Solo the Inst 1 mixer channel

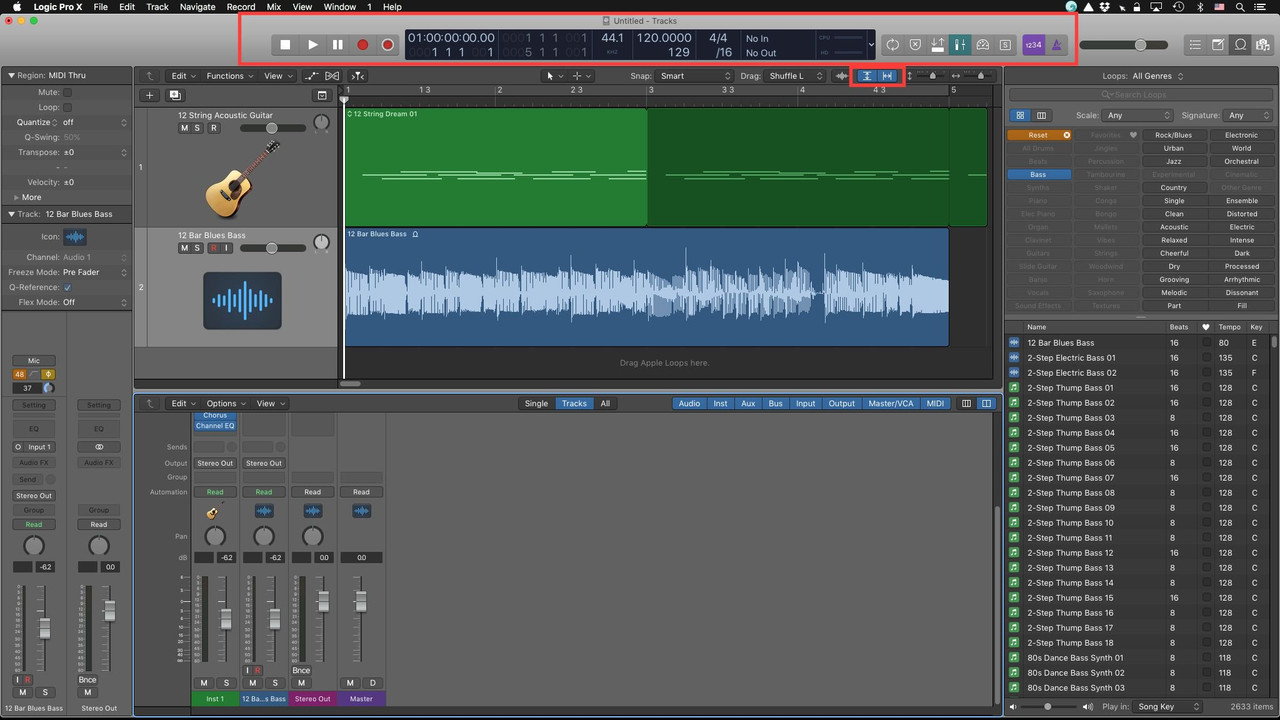click(x=227, y=683)
